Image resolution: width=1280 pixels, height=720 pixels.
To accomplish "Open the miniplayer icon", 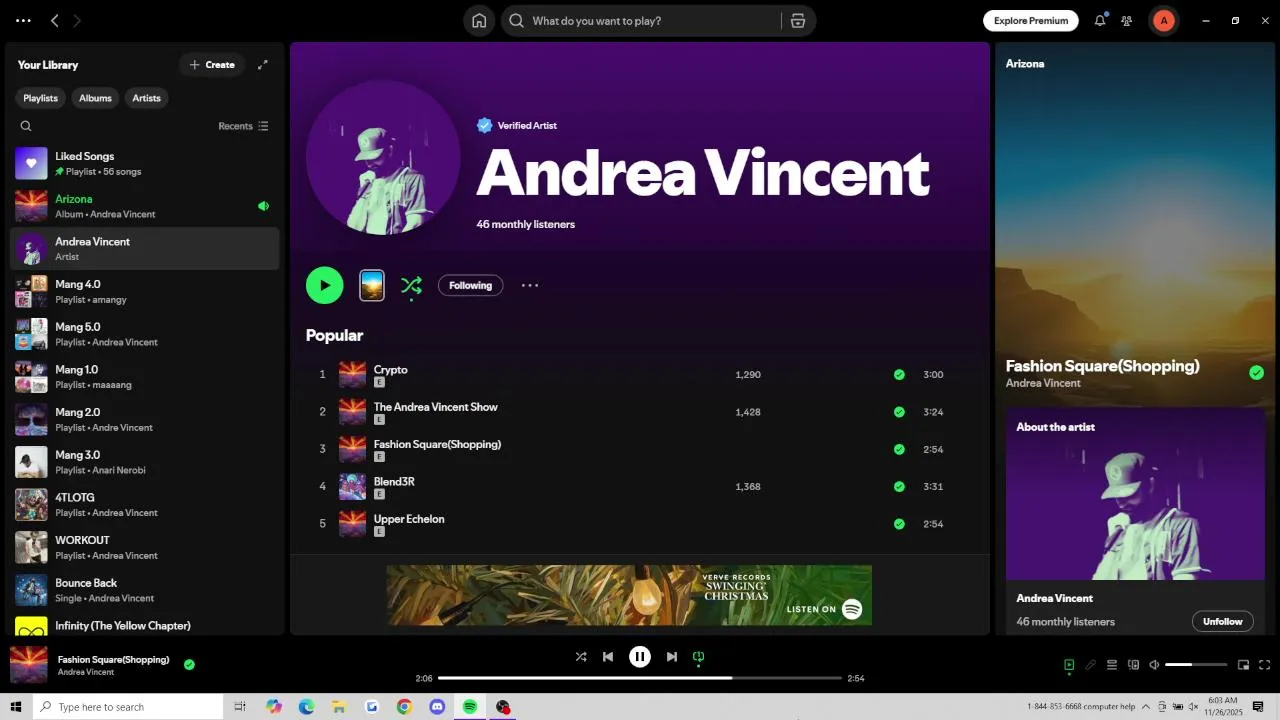I will [x=1244, y=665].
